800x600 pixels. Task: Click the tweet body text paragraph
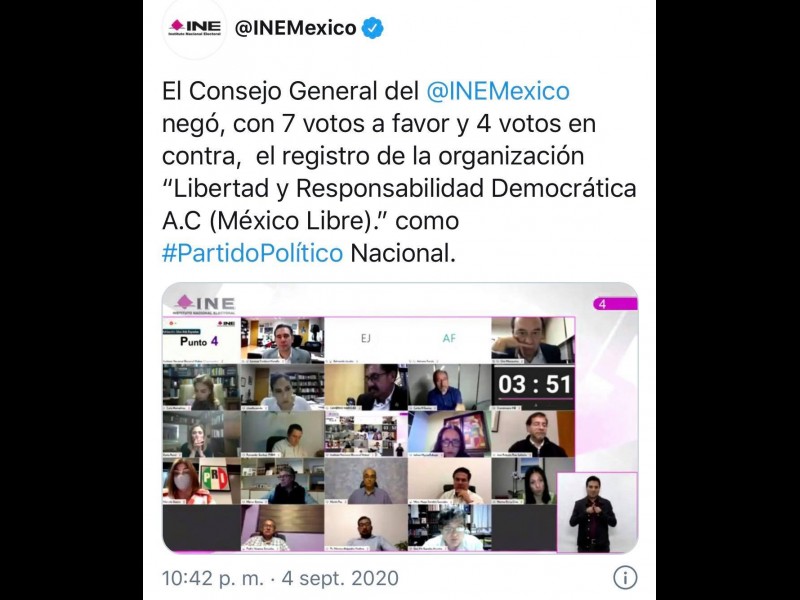pos(399,172)
